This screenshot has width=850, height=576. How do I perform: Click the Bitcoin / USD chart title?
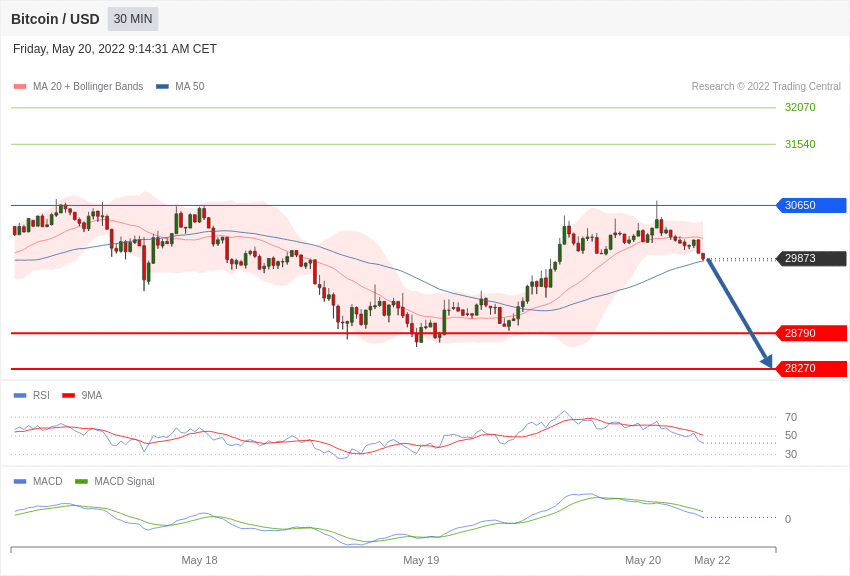55,19
